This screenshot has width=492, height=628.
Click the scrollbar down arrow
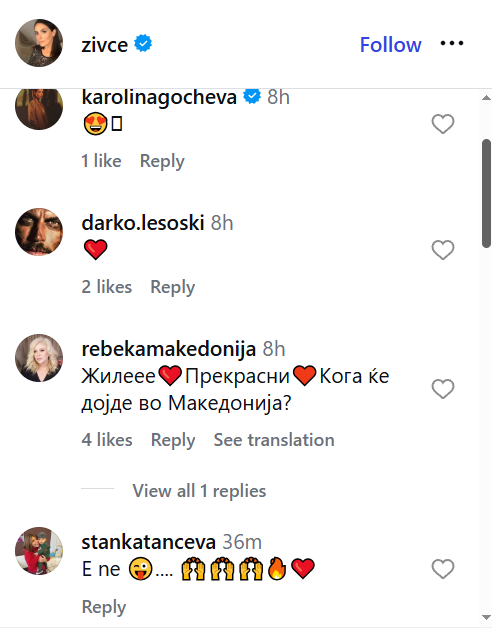coord(486,617)
